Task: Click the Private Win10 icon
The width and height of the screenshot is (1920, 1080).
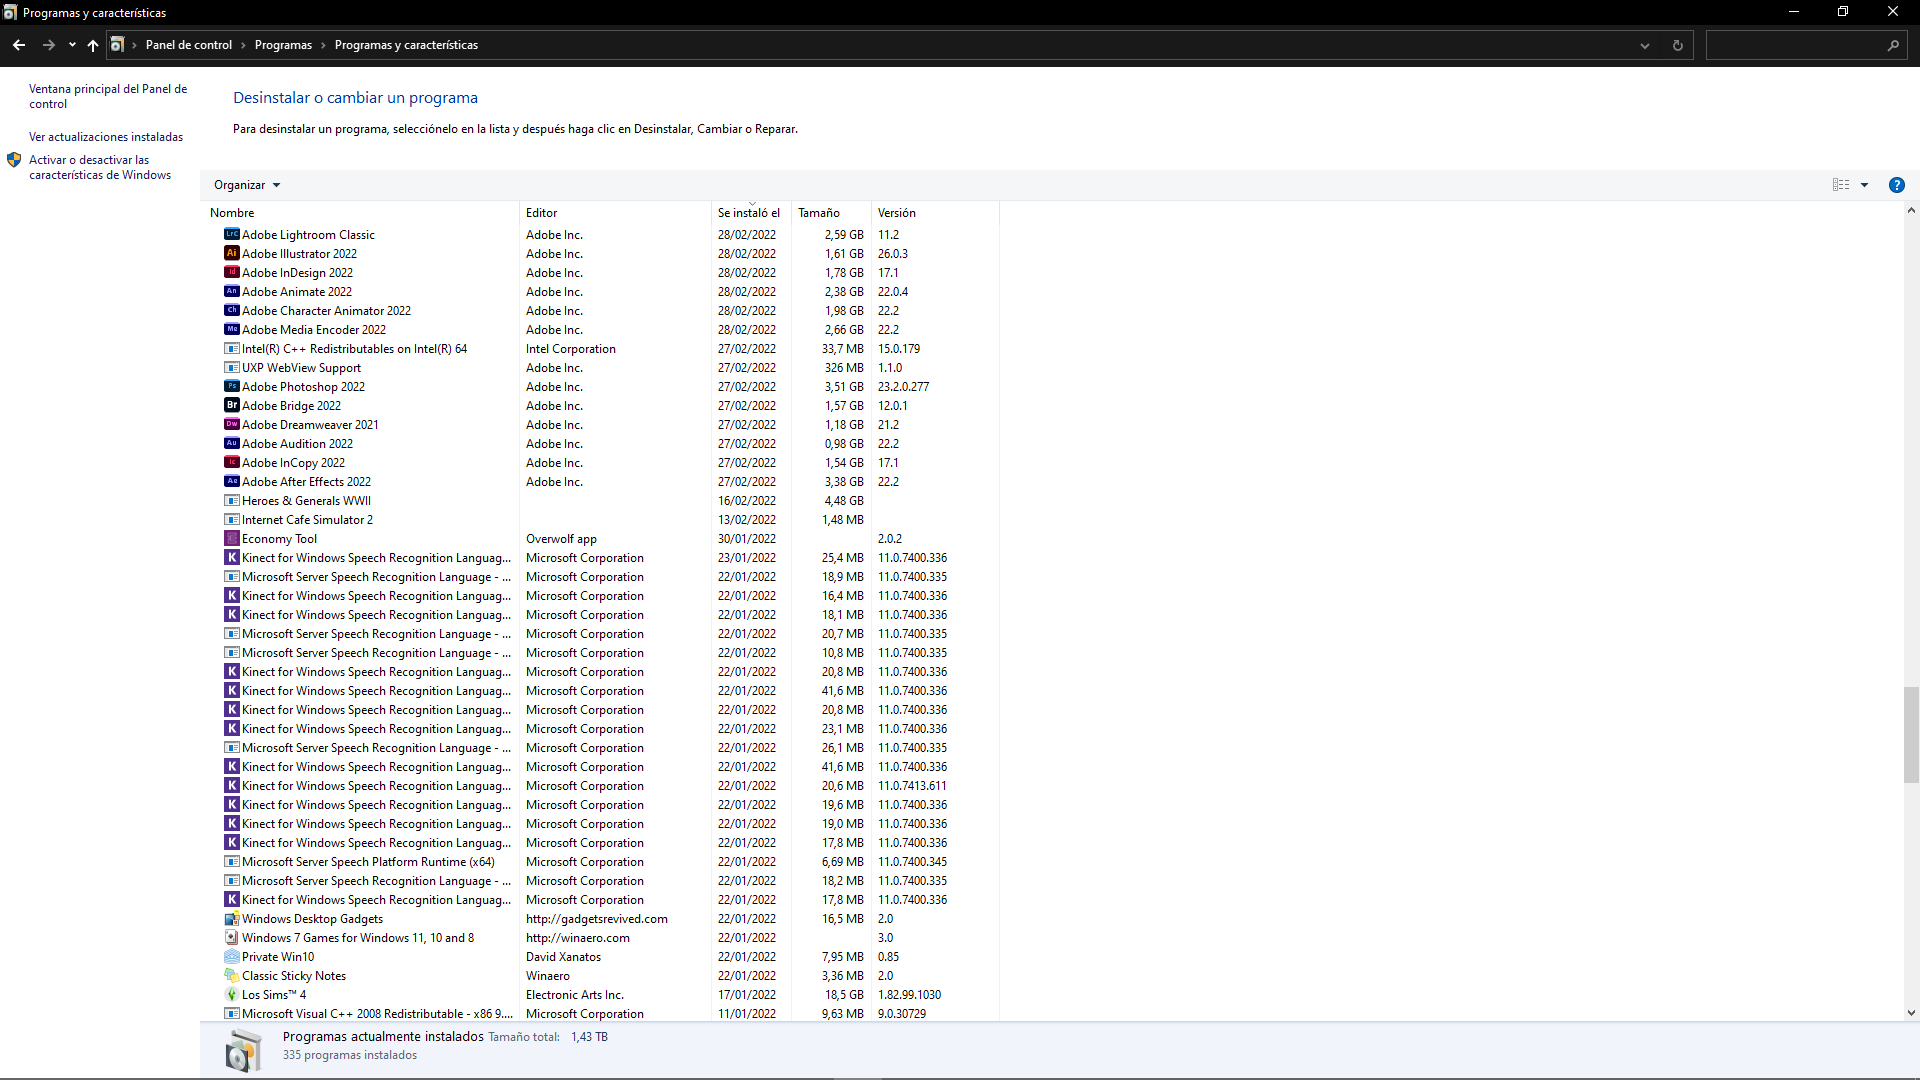Action: 232,956
